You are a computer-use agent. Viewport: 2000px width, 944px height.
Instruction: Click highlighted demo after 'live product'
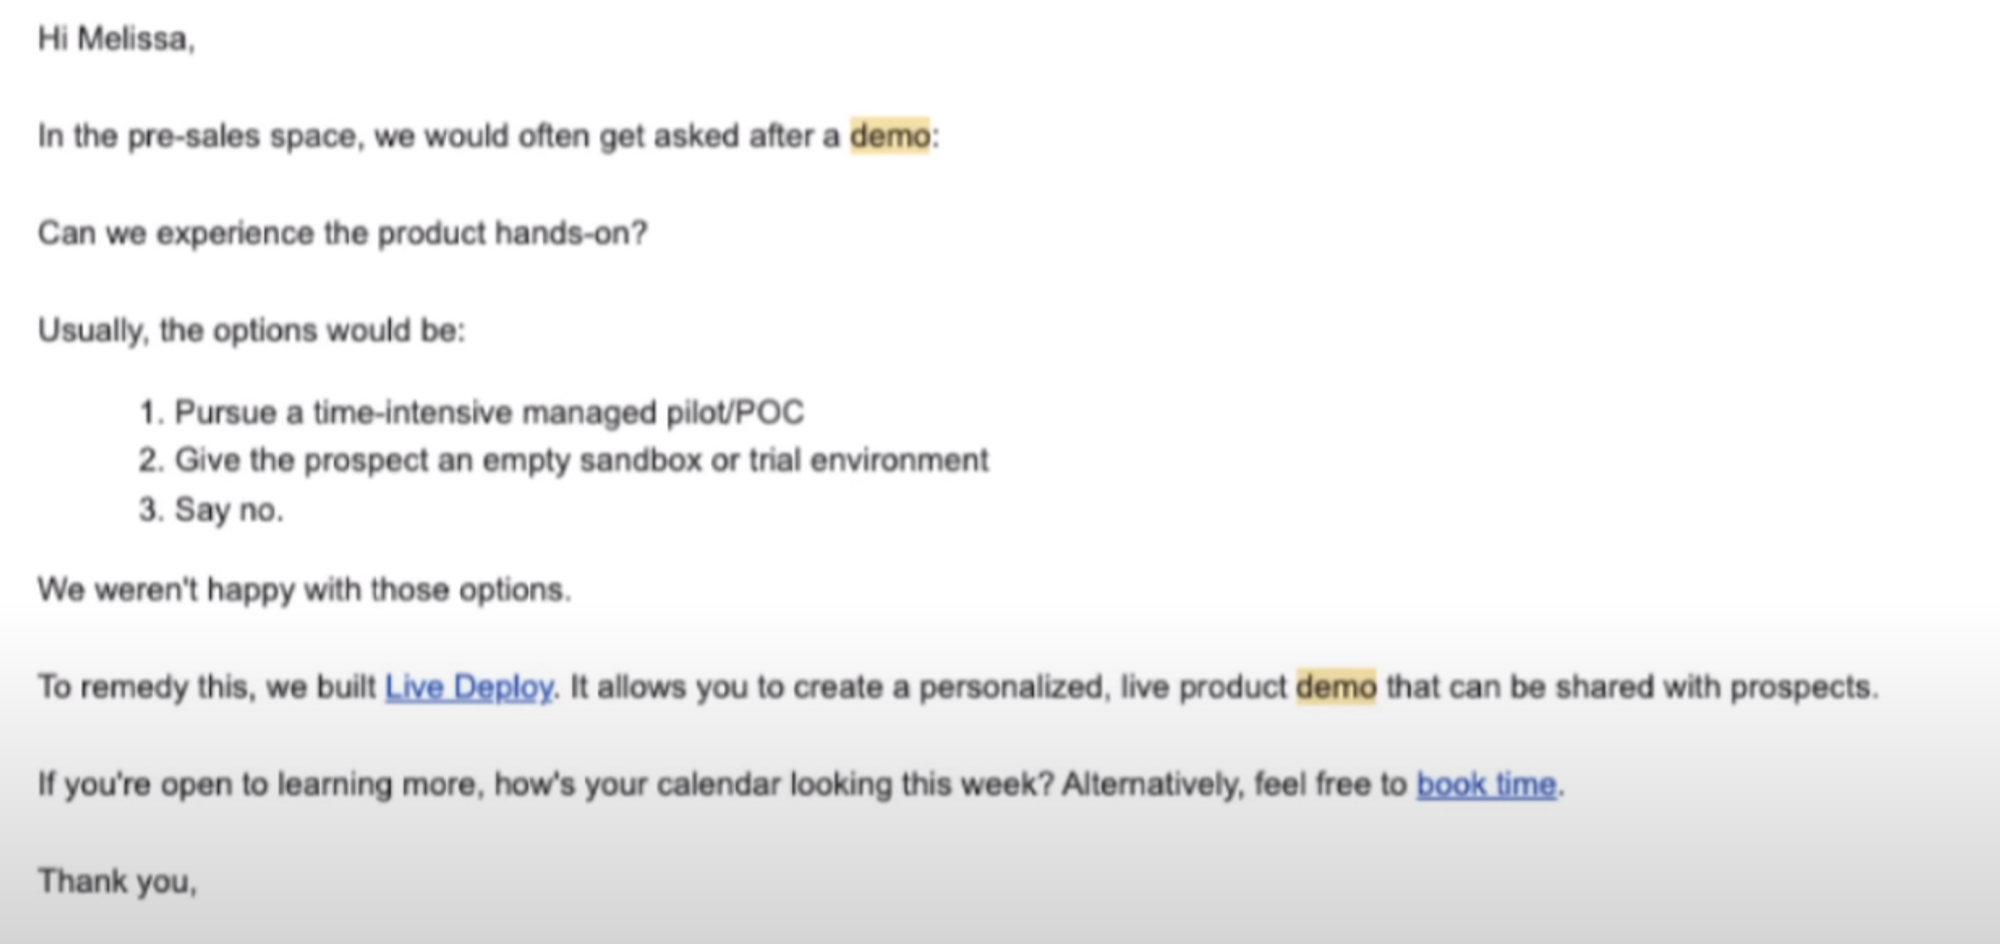[1336, 687]
